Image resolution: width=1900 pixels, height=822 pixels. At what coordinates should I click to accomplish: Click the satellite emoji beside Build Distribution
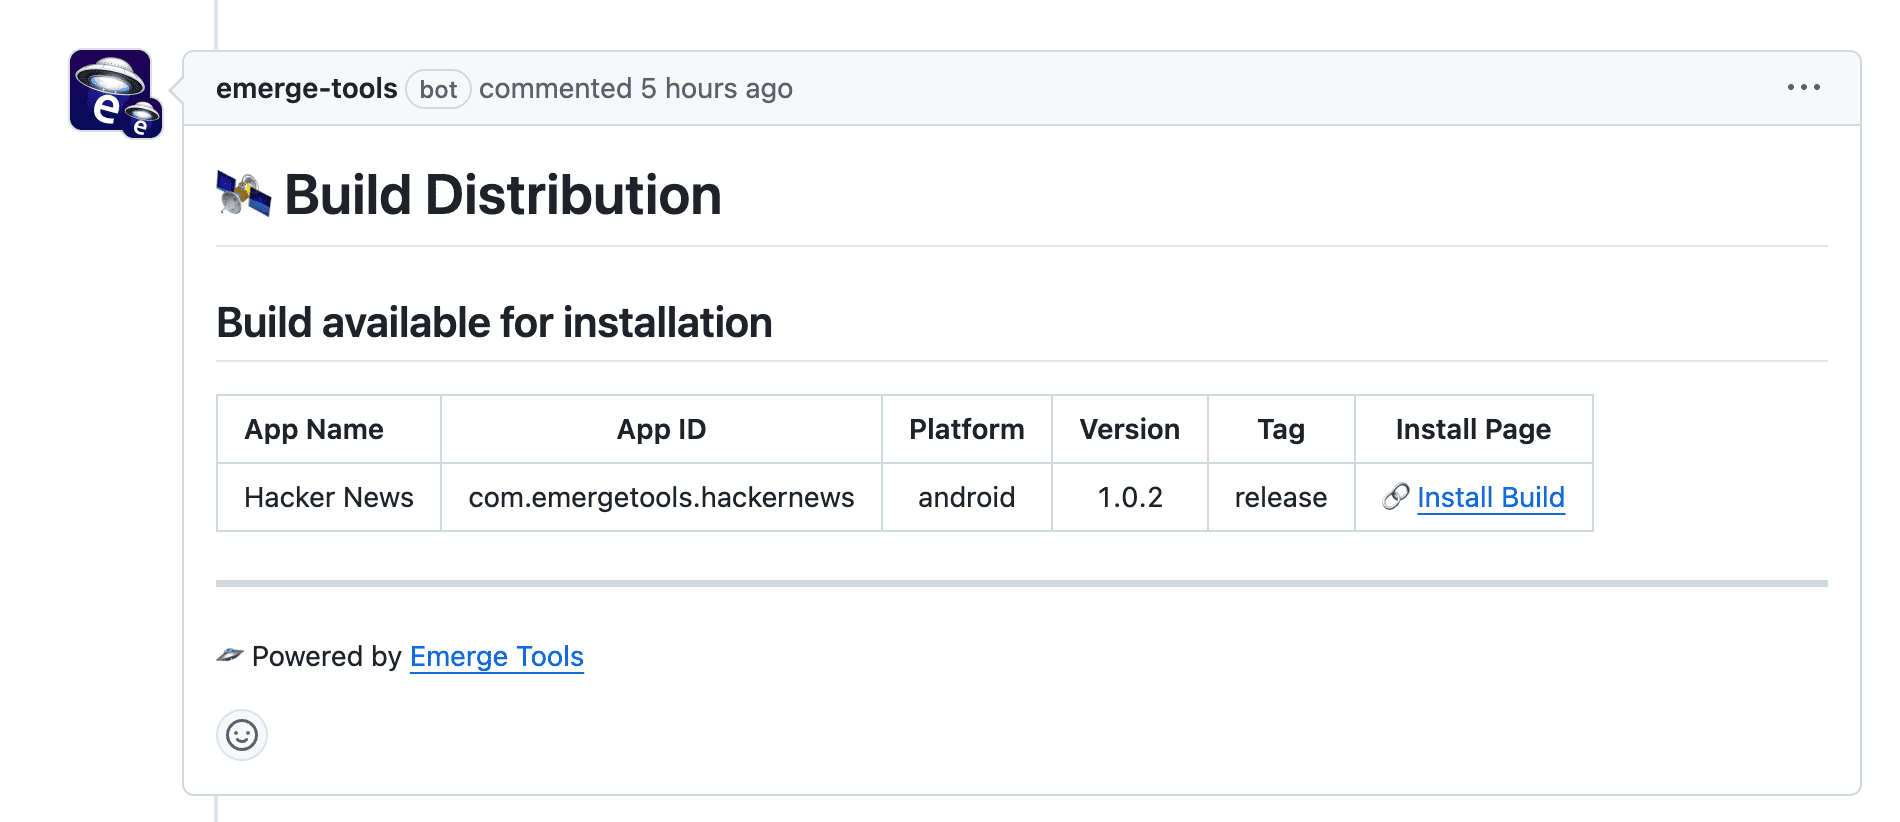coord(244,194)
